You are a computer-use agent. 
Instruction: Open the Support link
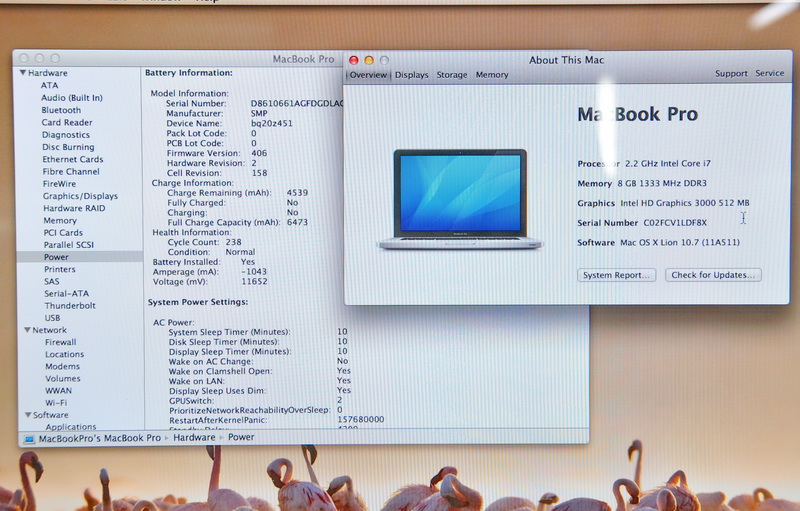coord(731,74)
